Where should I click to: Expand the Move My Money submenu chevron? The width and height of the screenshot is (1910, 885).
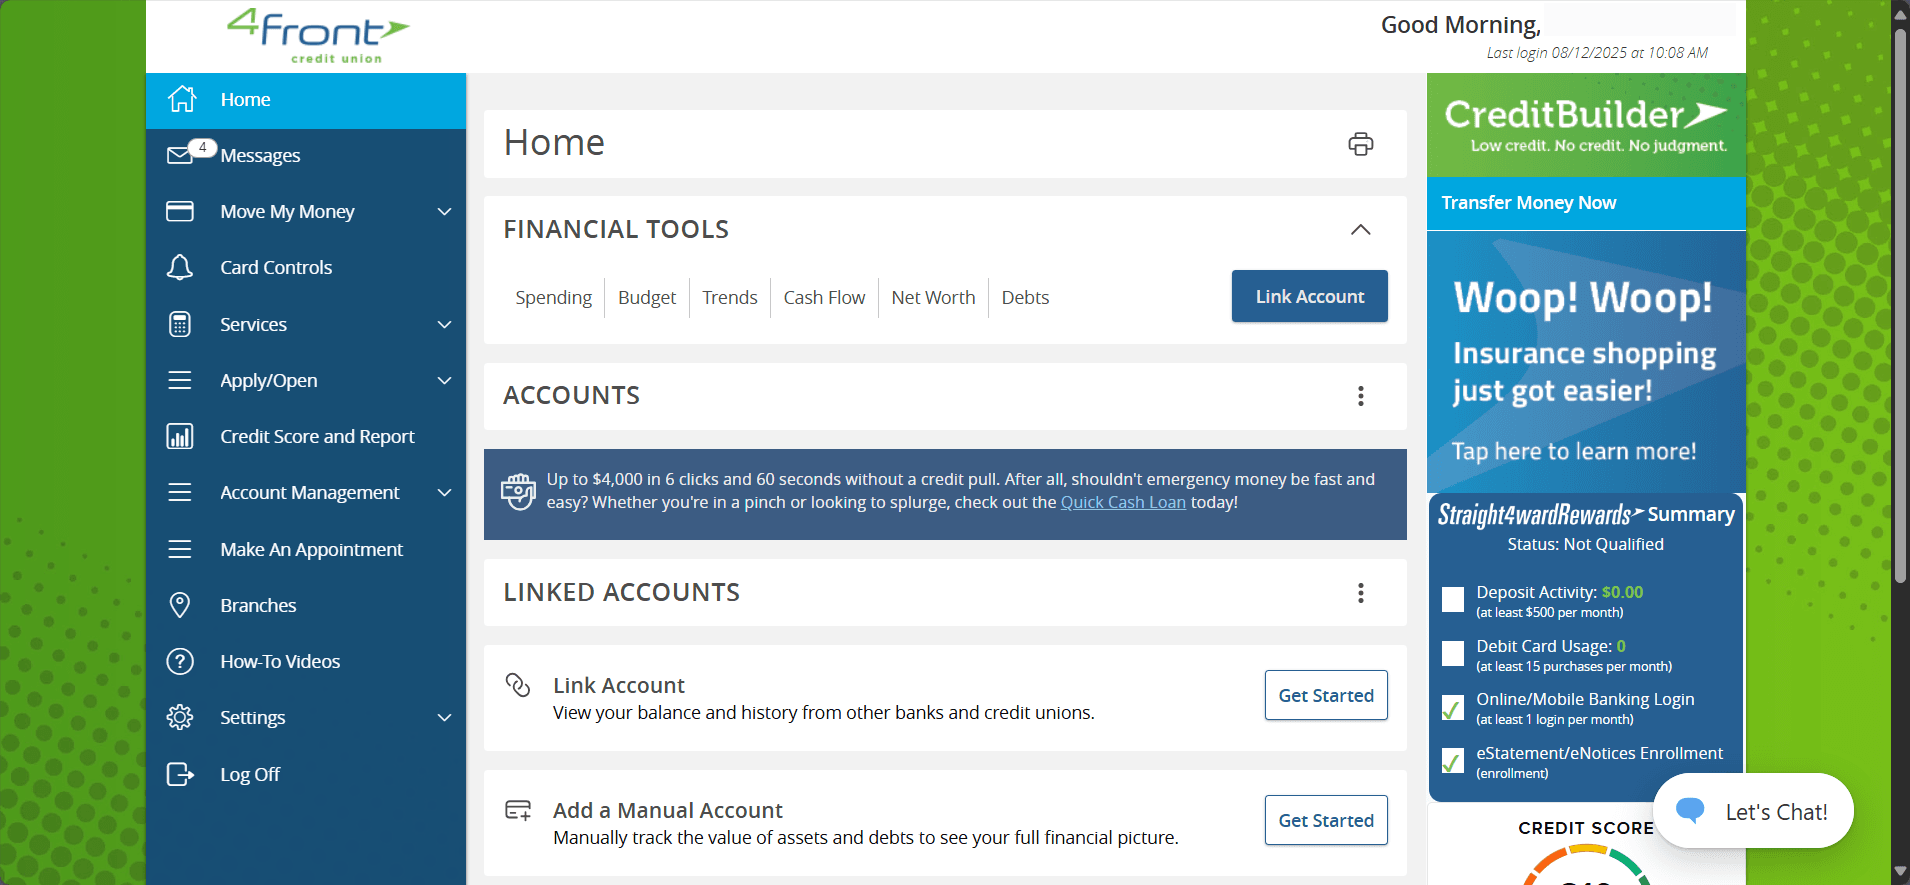pyautogui.click(x=445, y=211)
